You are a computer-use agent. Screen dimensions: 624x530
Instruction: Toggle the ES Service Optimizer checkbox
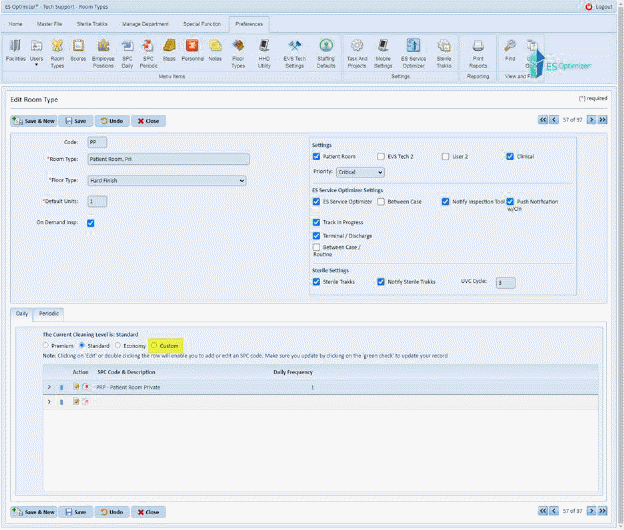click(316, 202)
